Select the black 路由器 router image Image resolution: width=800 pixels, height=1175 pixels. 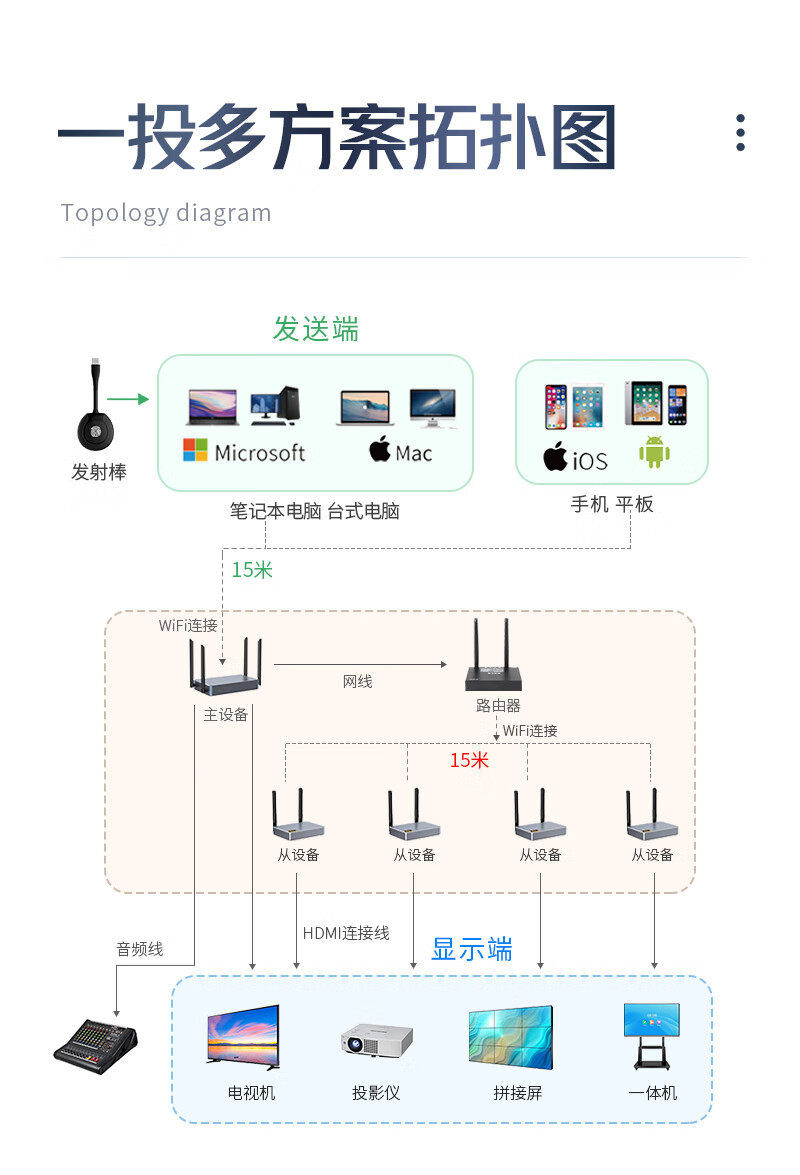[x=493, y=655]
